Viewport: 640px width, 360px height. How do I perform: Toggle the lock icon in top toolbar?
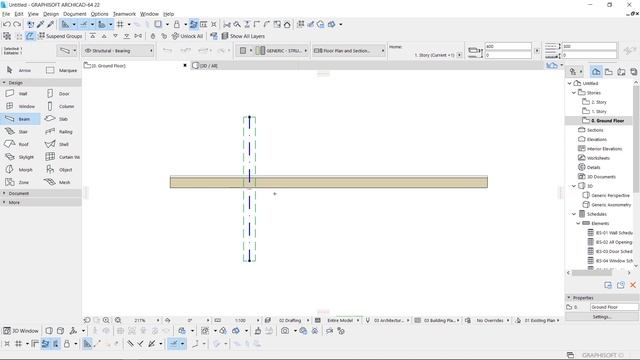(177, 24)
